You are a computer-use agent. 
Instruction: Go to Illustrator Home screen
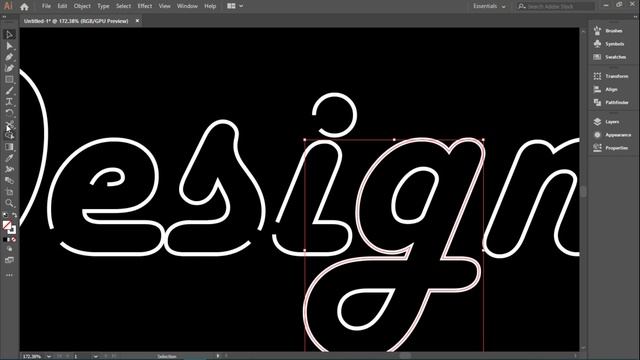click(24, 7)
